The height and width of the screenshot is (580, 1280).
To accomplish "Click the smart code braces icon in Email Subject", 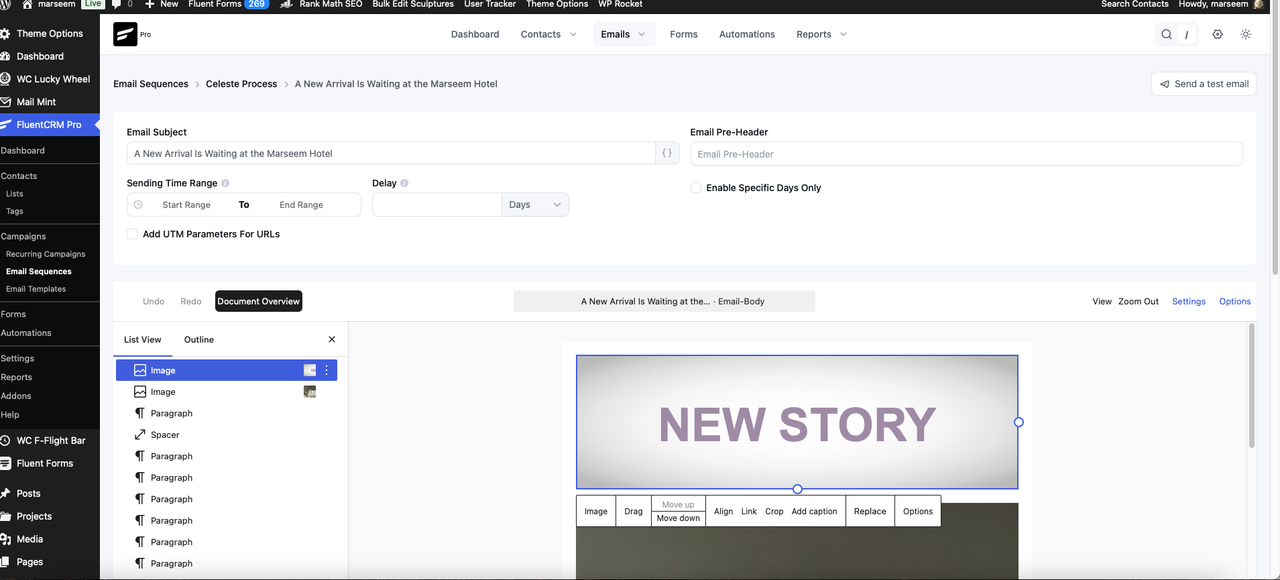I will 667,154.
